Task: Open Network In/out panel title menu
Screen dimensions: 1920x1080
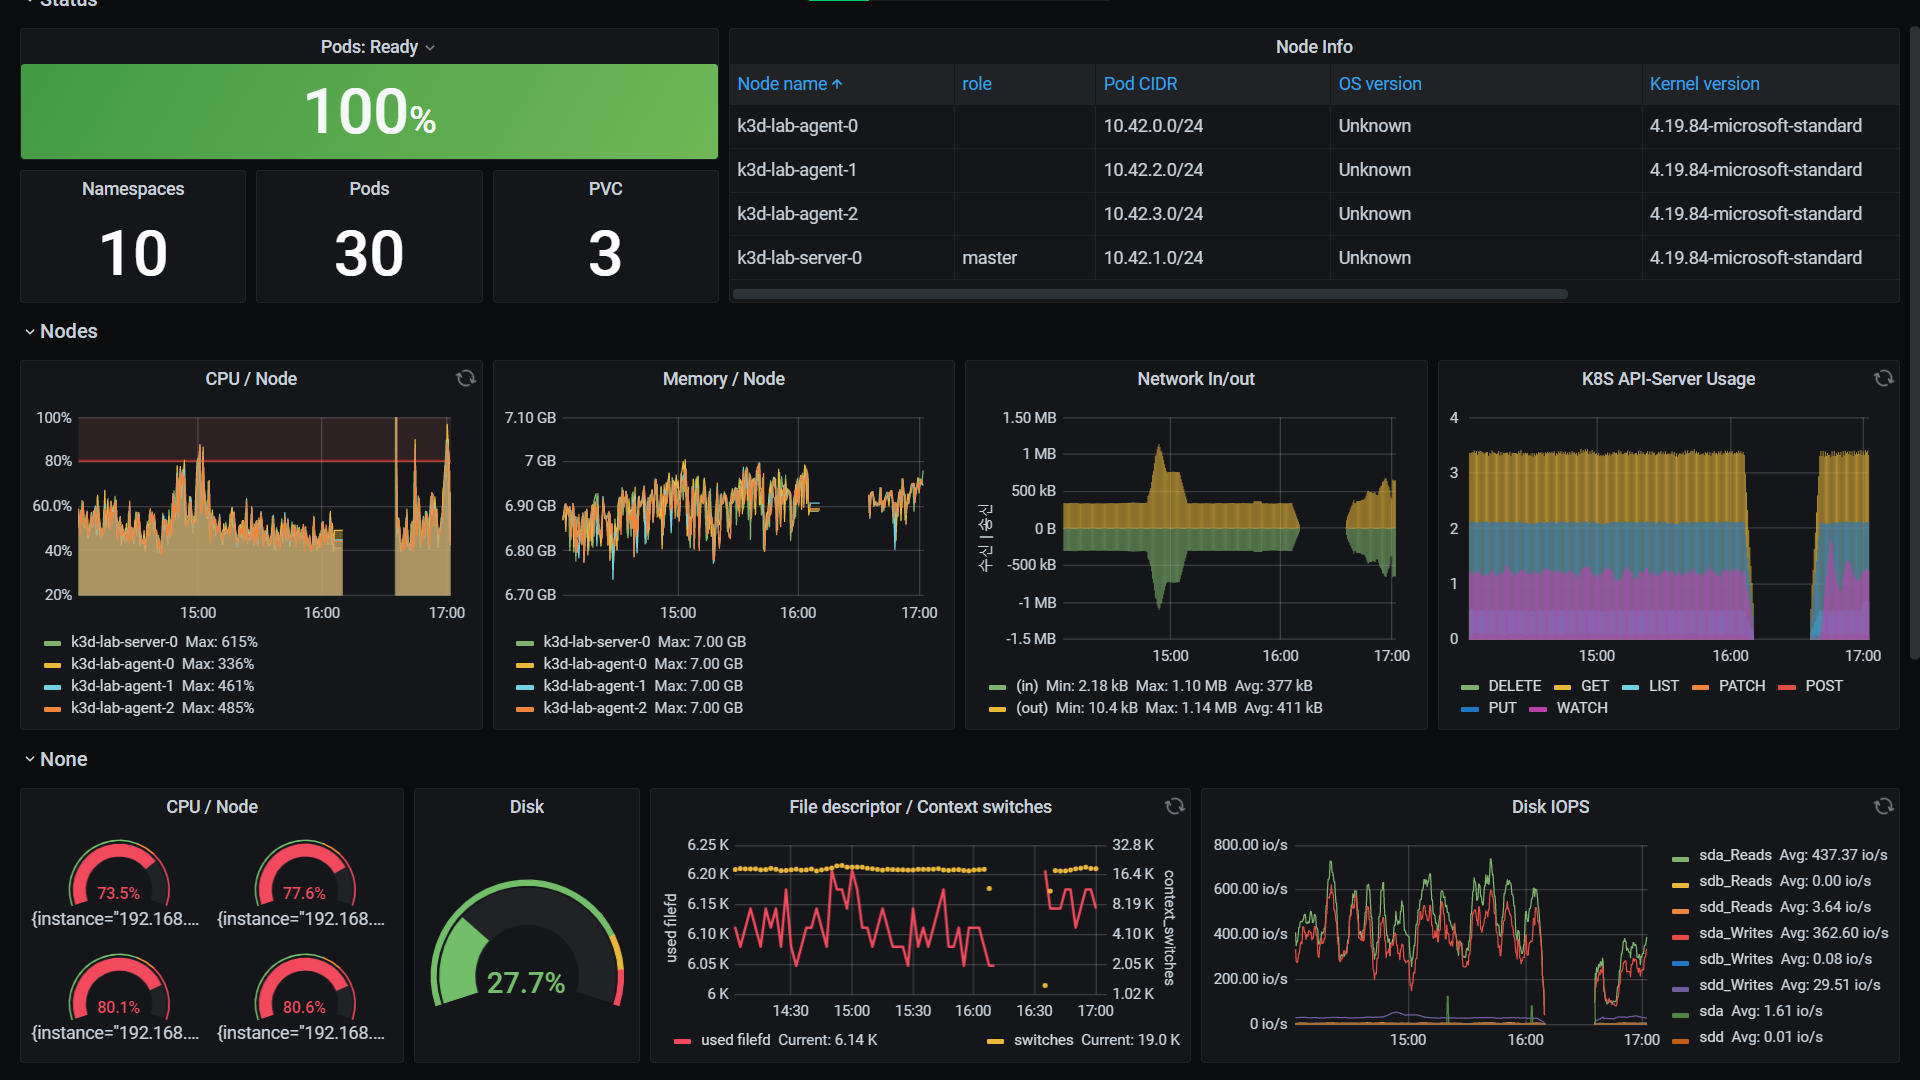Action: [x=1195, y=379]
